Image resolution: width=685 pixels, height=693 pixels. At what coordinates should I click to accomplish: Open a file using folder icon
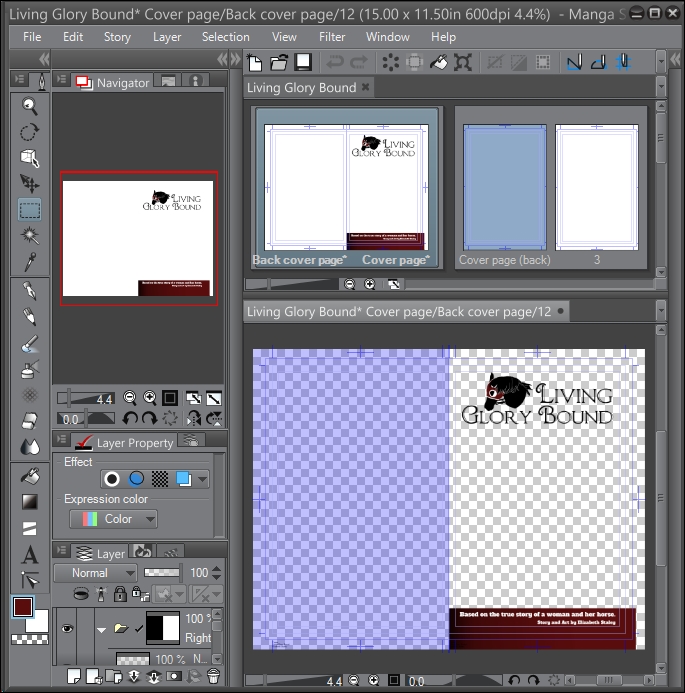pos(279,62)
